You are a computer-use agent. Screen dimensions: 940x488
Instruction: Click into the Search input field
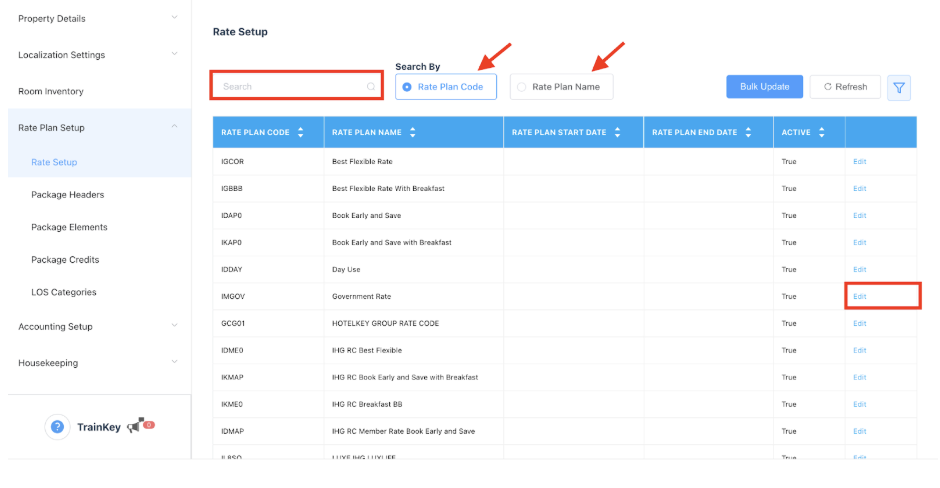(290, 87)
